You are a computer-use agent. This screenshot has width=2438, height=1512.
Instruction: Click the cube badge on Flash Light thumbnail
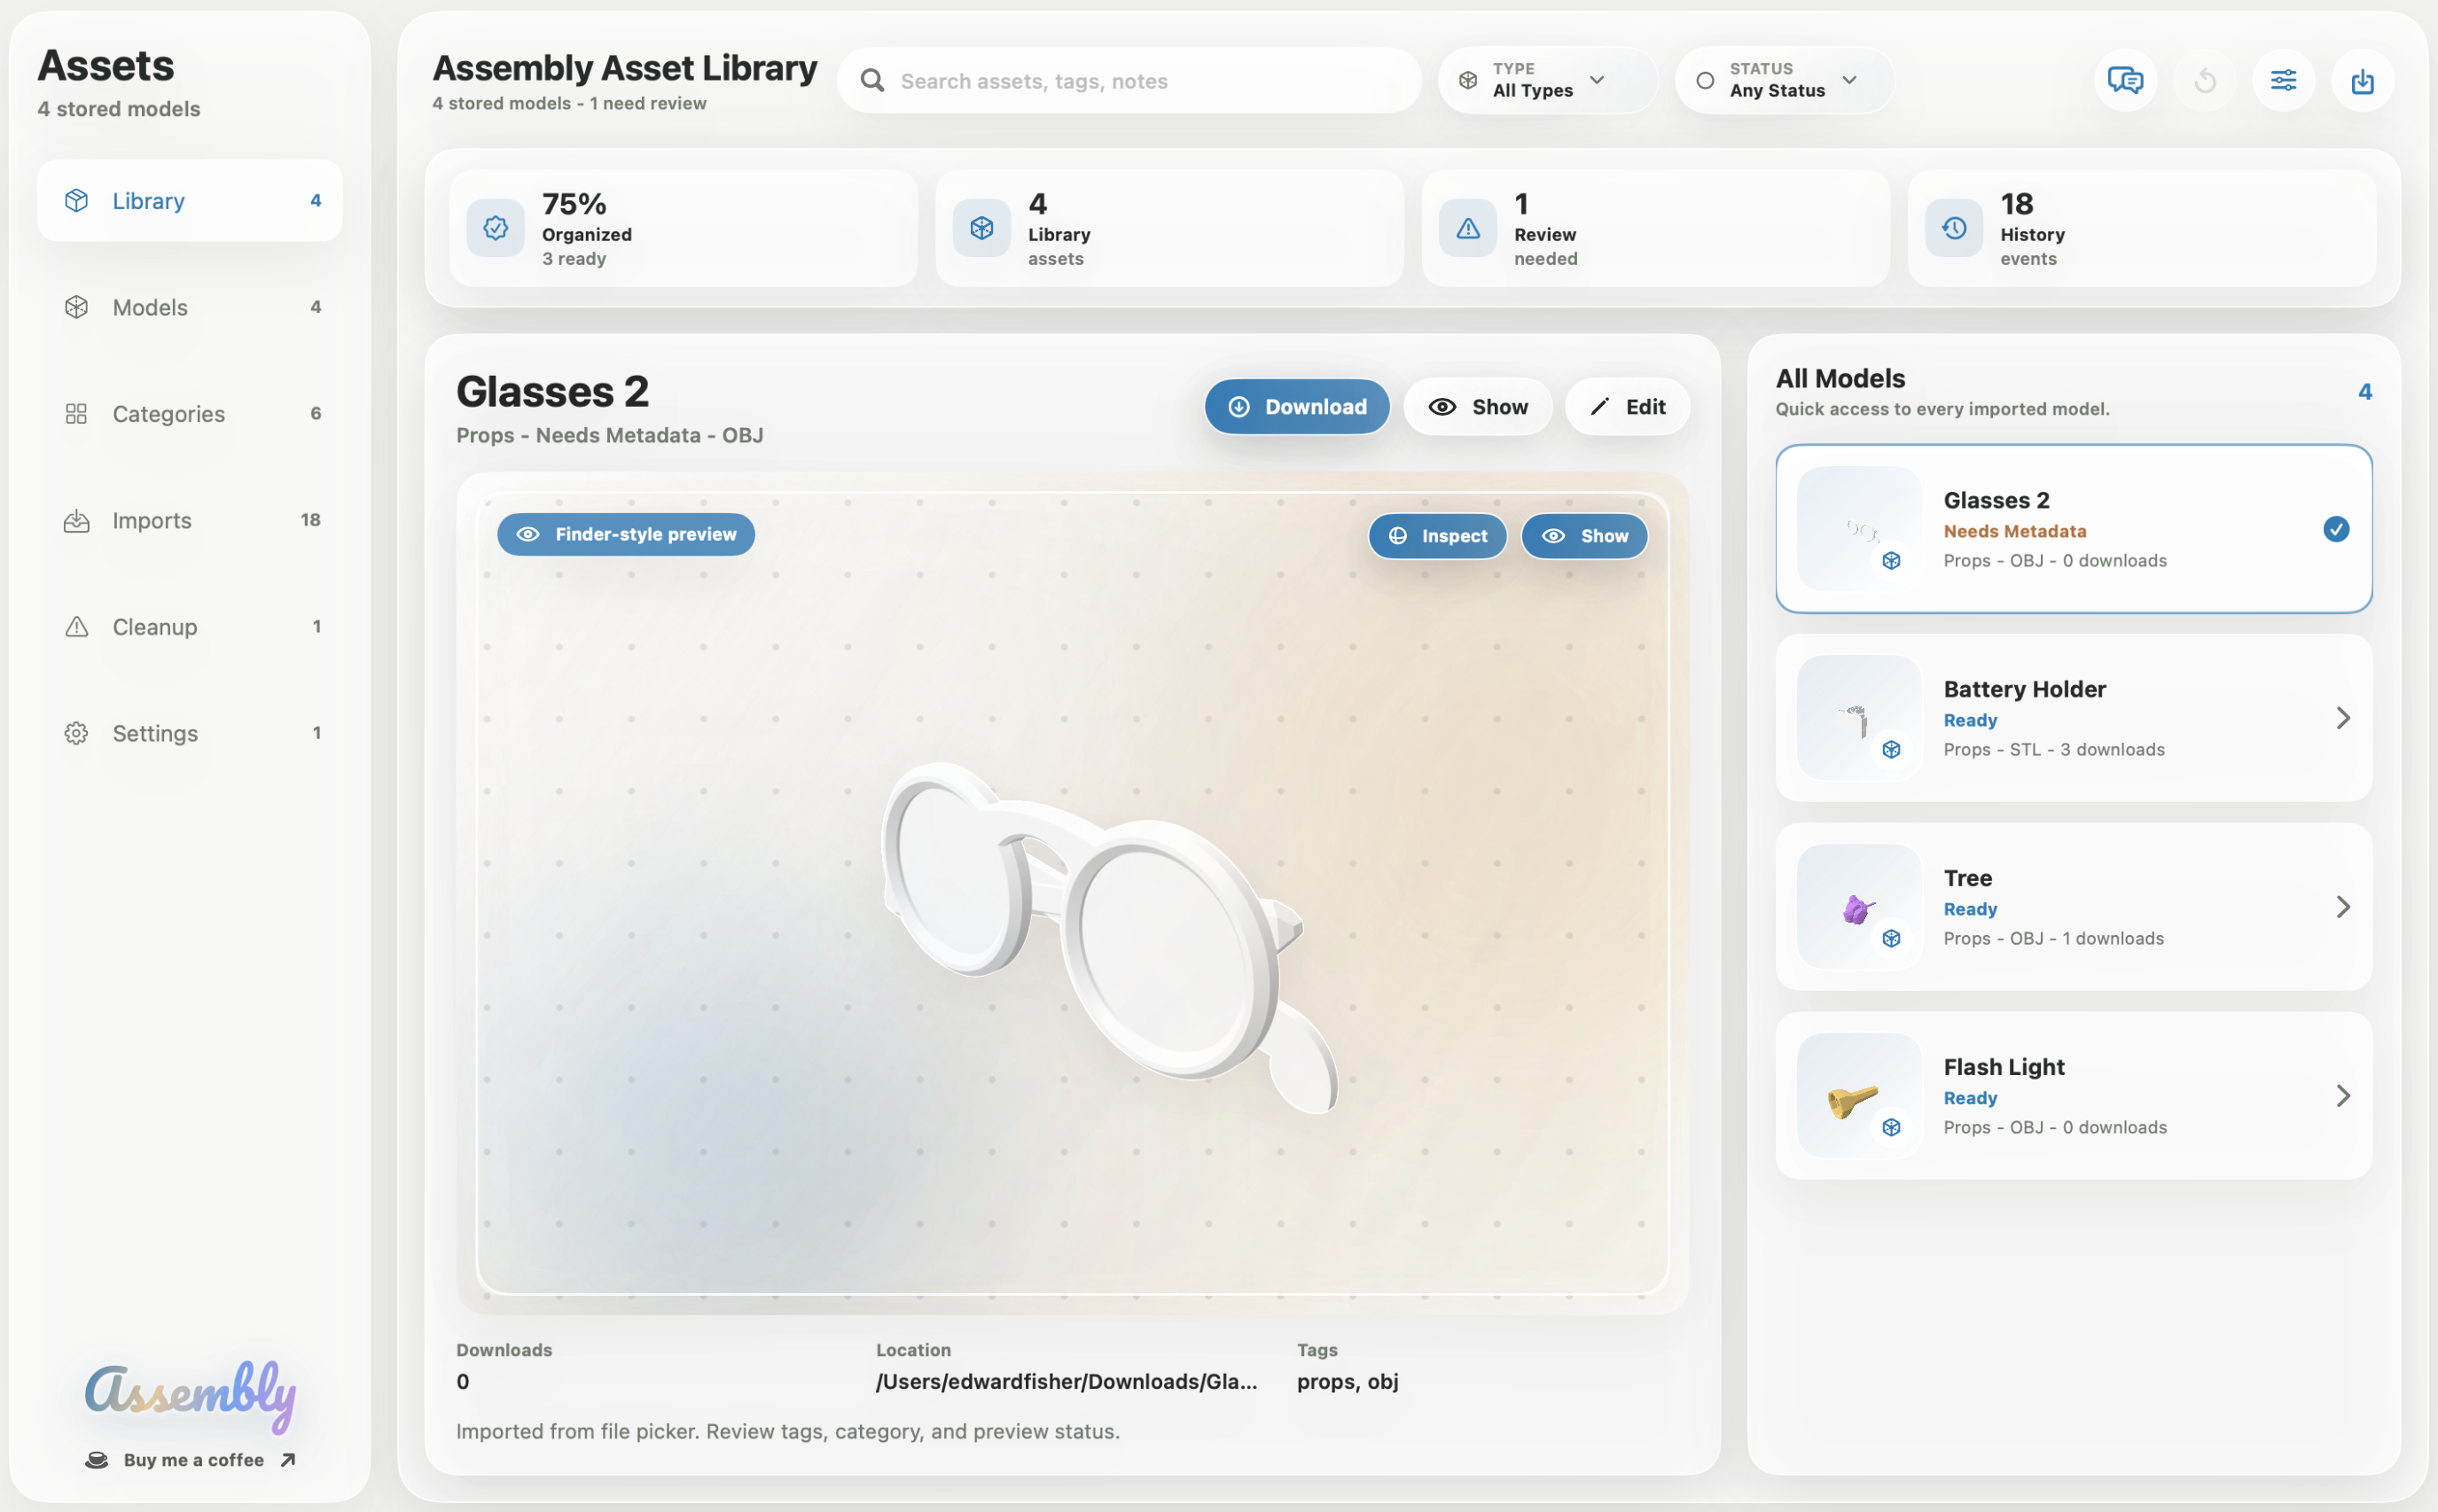pyautogui.click(x=1890, y=1127)
